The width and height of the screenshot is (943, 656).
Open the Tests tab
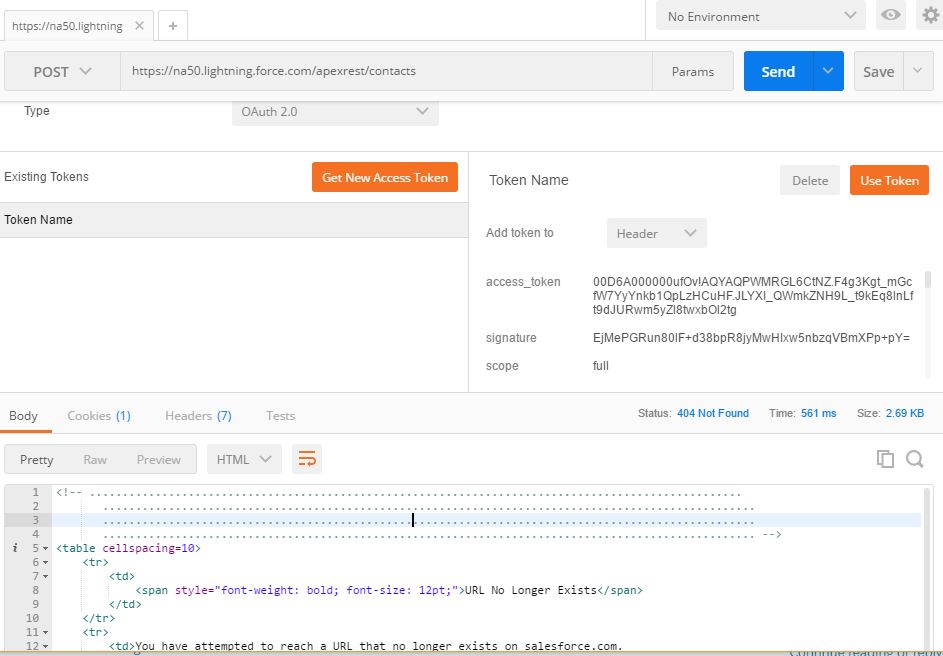pos(280,415)
